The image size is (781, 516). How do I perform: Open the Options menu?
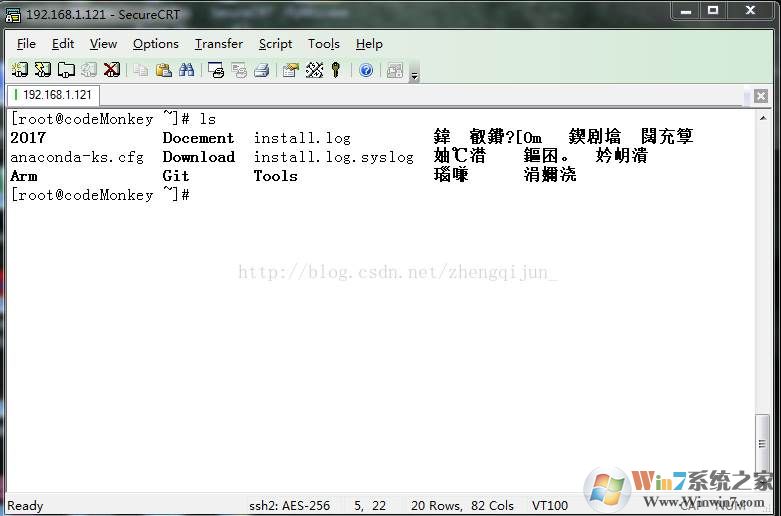[155, 44]
